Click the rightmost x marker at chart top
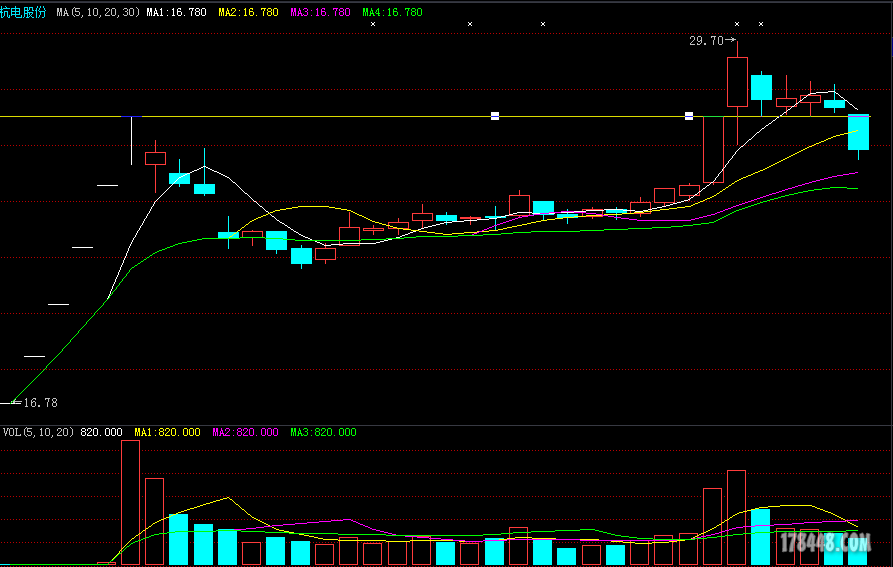The width and height of the screenshot is (893, 567). pyautogui.click(x=761, y=23)
